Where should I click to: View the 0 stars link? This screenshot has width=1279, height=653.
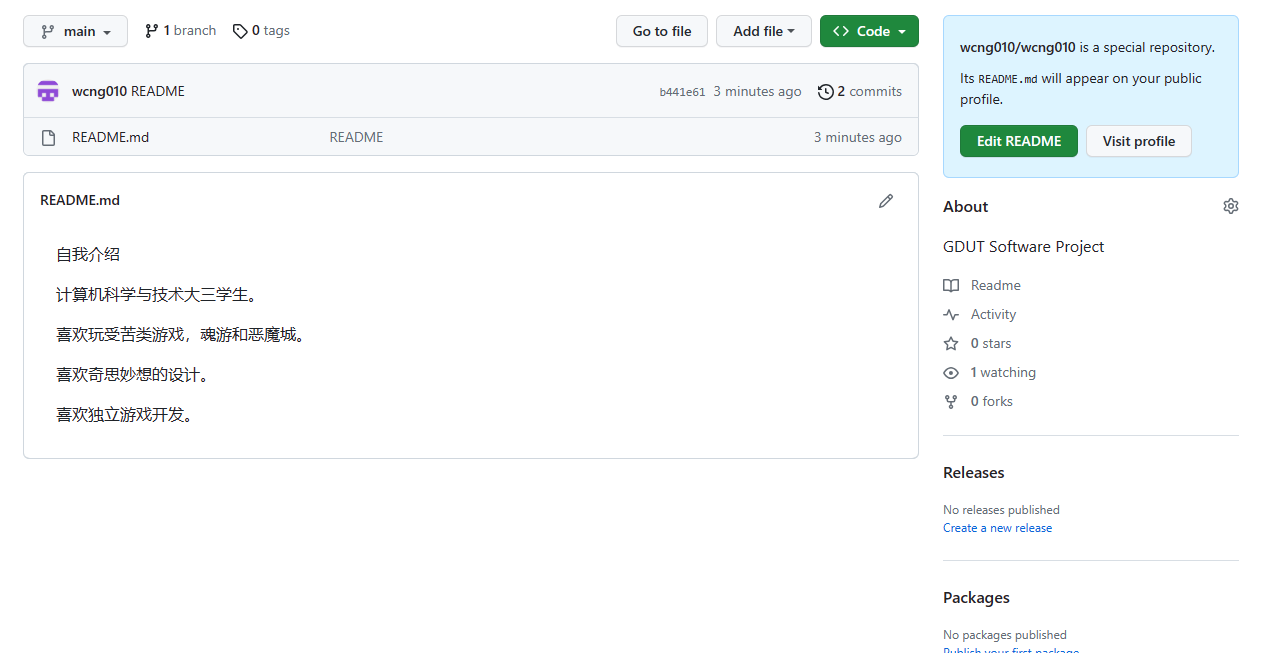[x=991, y=343]
